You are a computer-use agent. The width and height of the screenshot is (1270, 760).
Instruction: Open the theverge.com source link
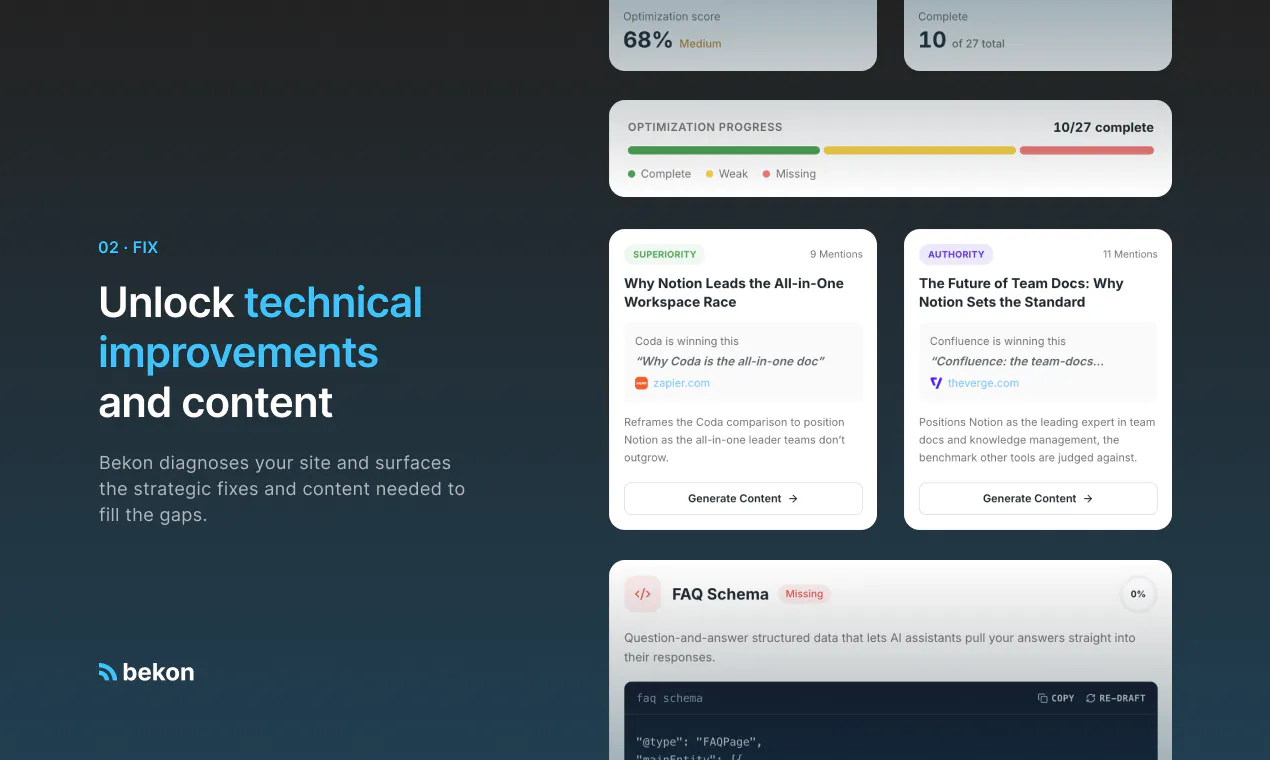tap(983, 383)
